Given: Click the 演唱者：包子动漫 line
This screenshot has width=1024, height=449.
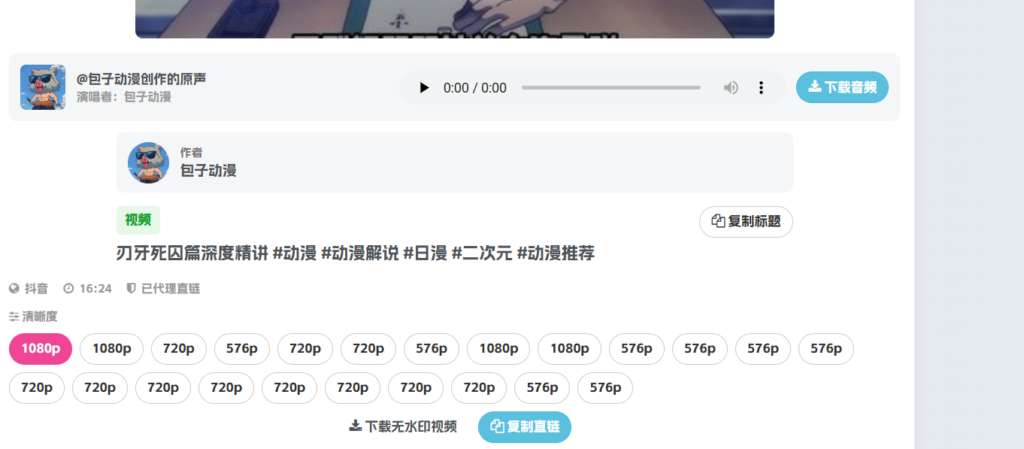Looking at the screenshot, I should (x=123, y=97).
